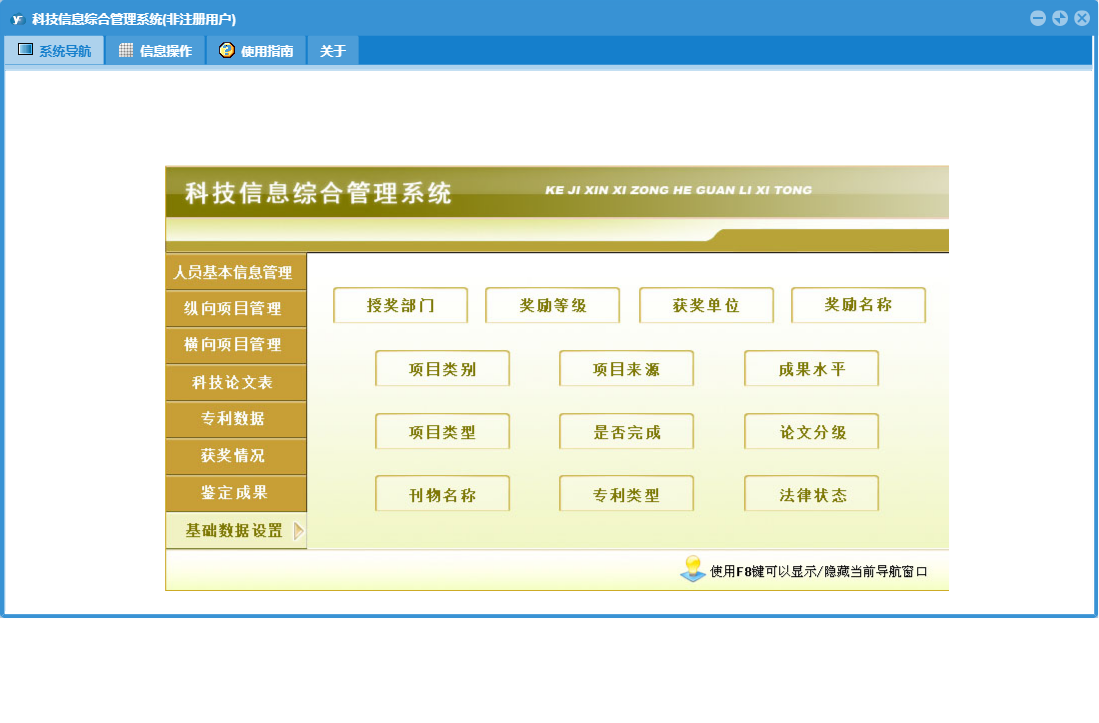Viewport: 1099px width, 723px height.
Task: Open the 信息操作 tab
Action: click(x=155, y=51)
